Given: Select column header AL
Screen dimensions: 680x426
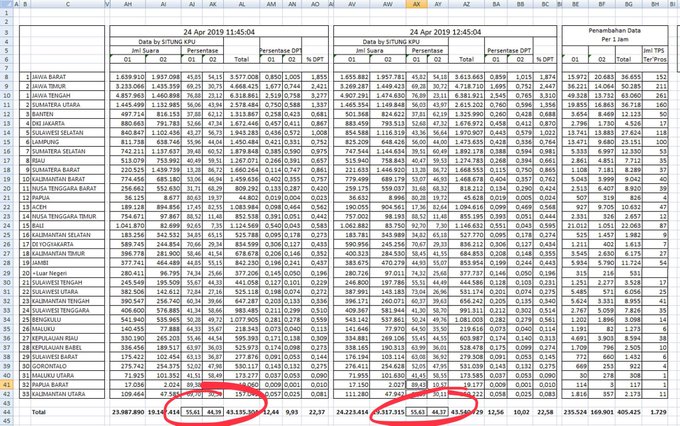Looking at the screenshot, I should tap(242, 4).
